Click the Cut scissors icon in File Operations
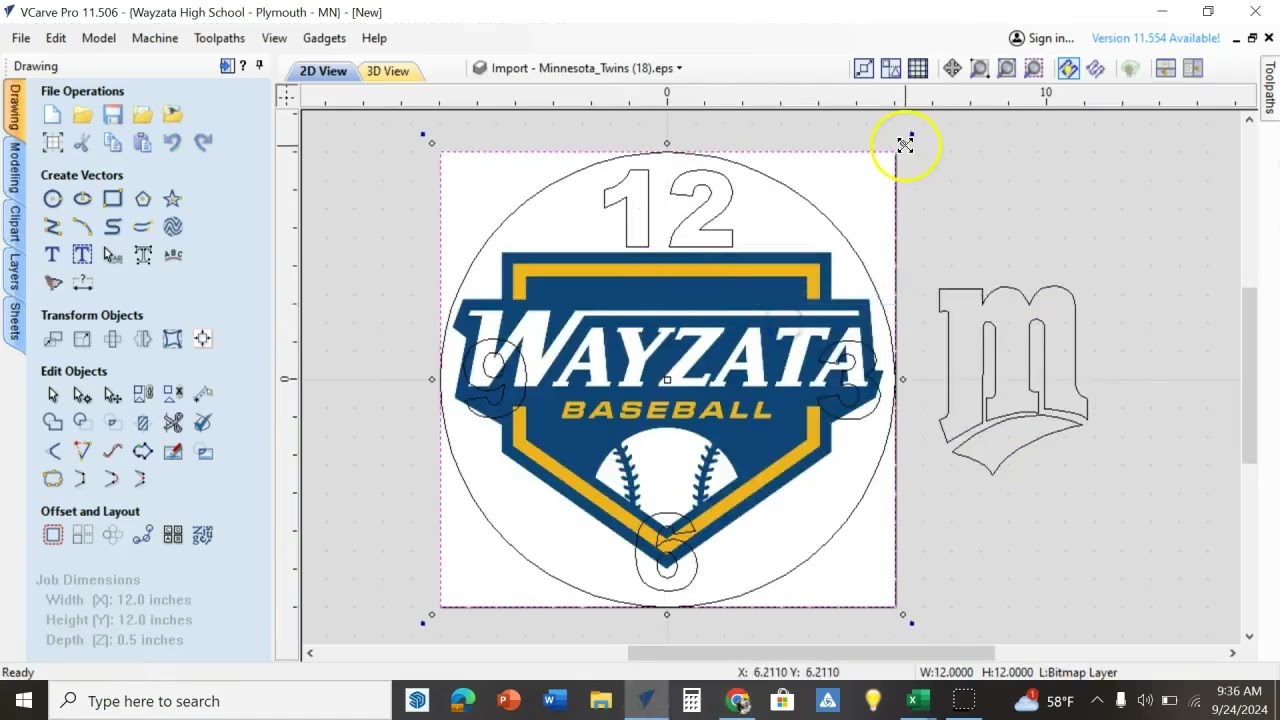Screen dimensions: 1280x720 [82, 143]
